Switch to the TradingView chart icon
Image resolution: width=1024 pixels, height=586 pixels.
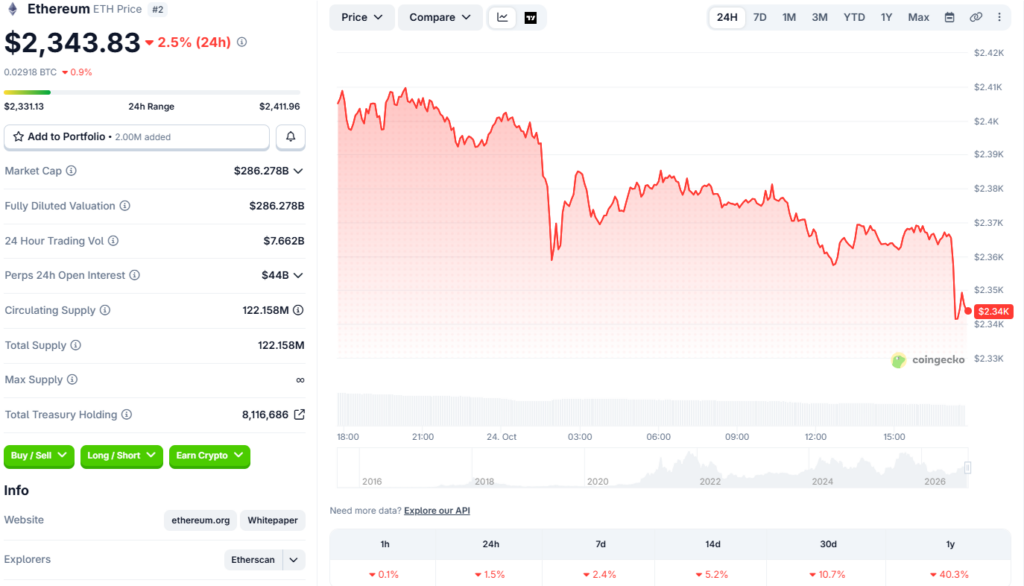(531, 18)
